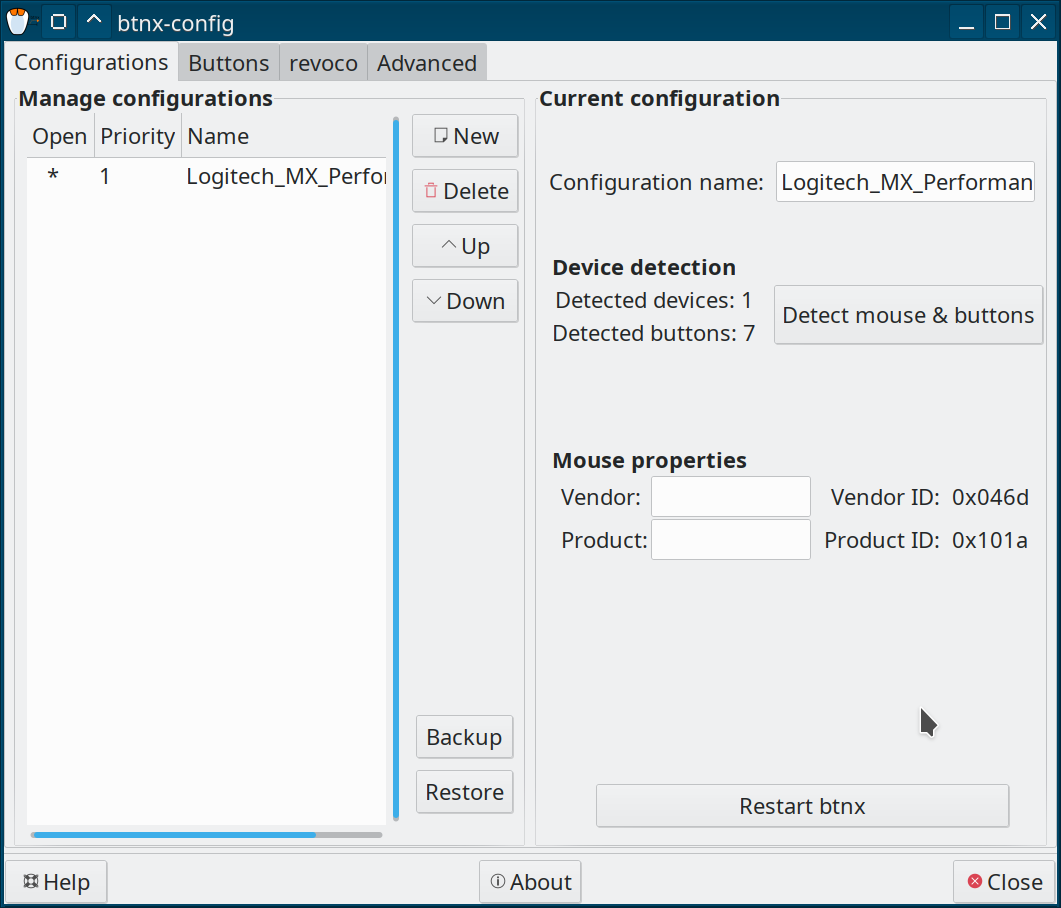The height and width of the screenshot is (908, 1061).
Task: Click the vertical scrollbar of configuration list
Action: (396, 469)
